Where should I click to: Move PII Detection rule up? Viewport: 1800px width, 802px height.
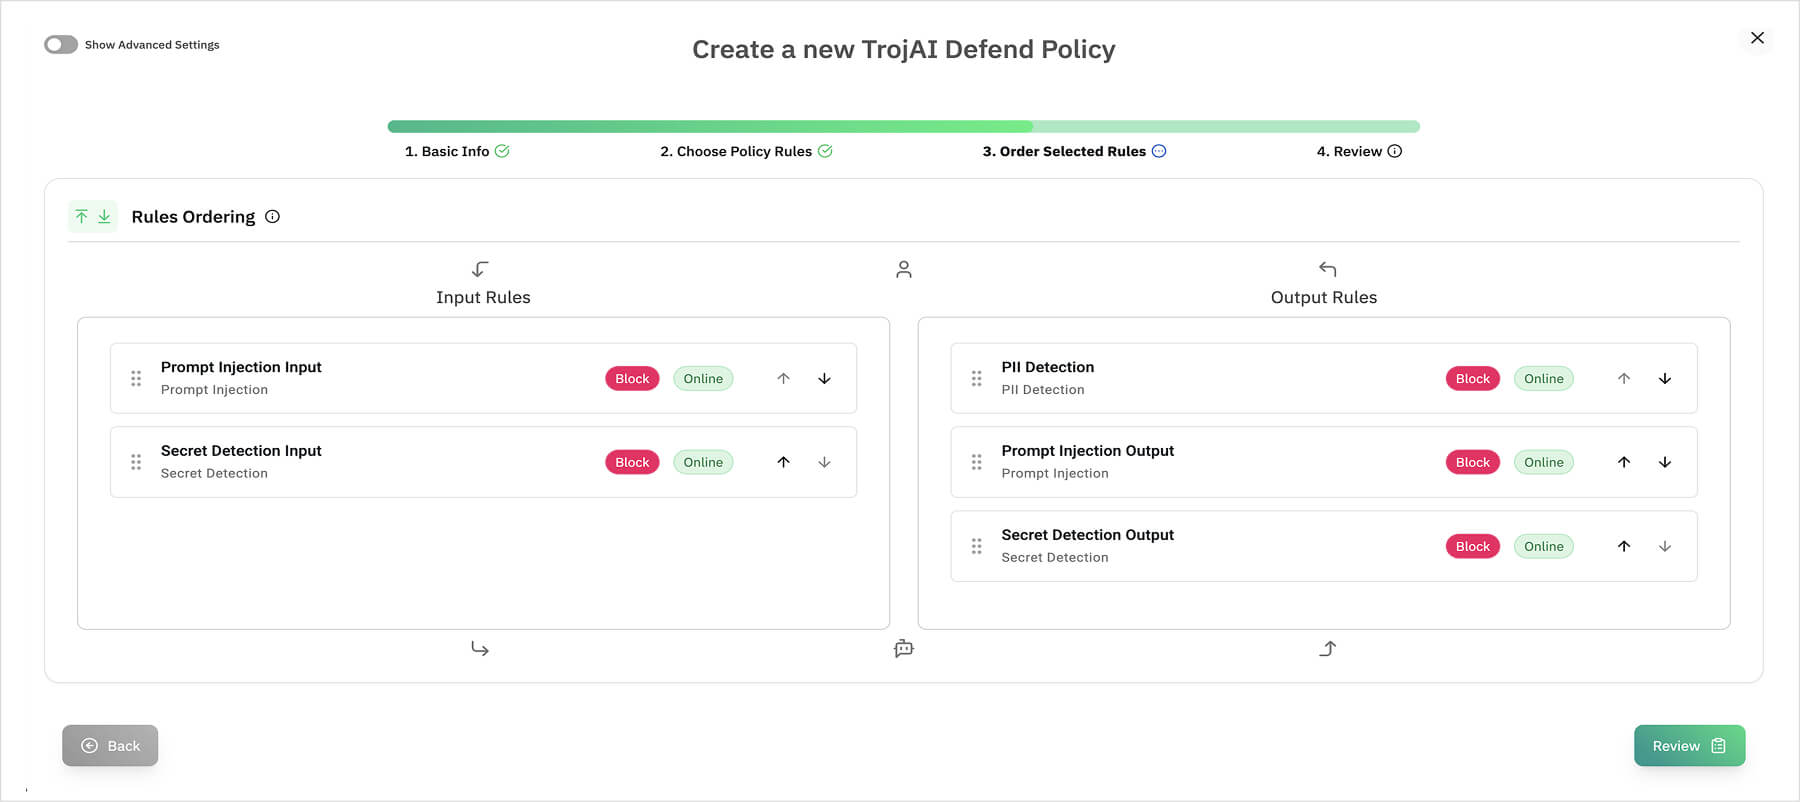[x=1624, y=378]
